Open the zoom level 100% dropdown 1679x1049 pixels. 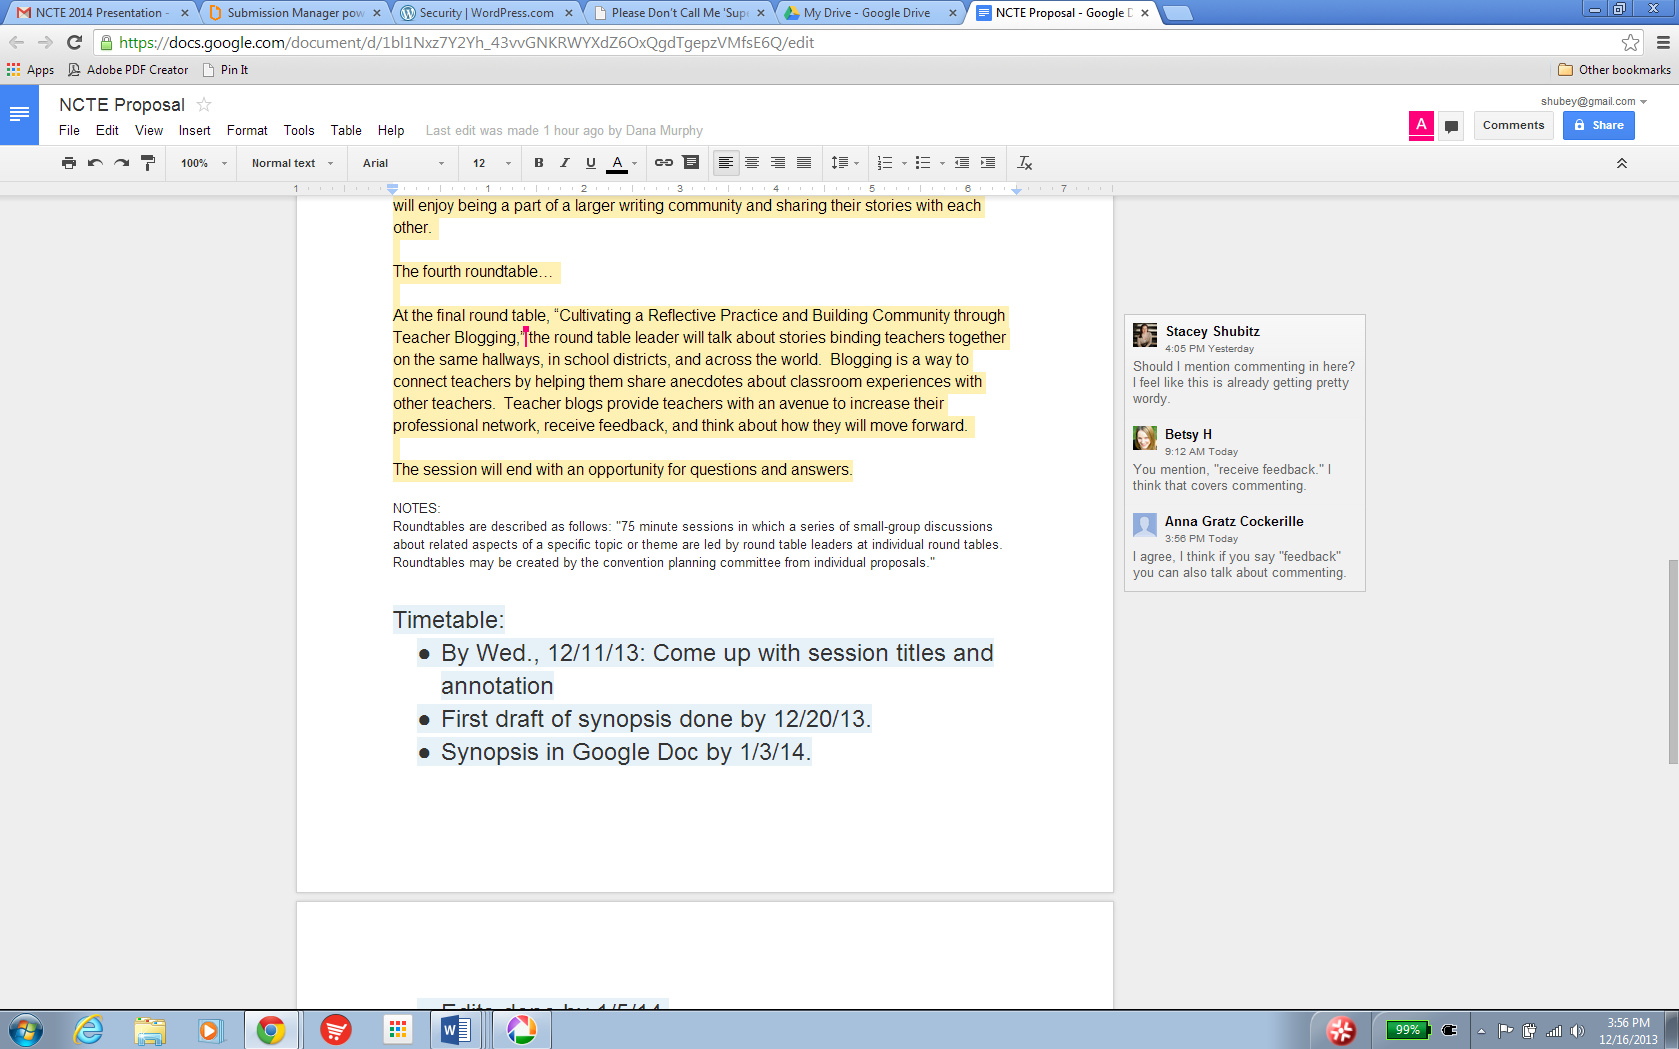click(204, 163)
